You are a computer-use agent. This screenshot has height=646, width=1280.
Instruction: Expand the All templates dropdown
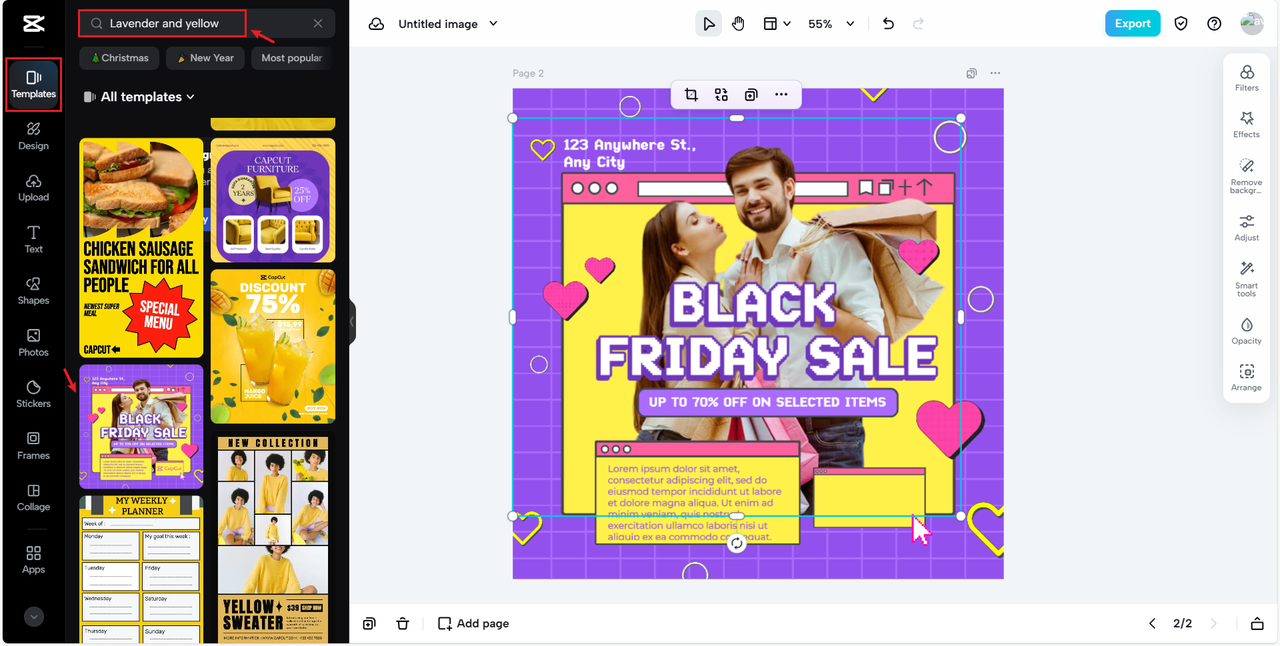point(139,97)
